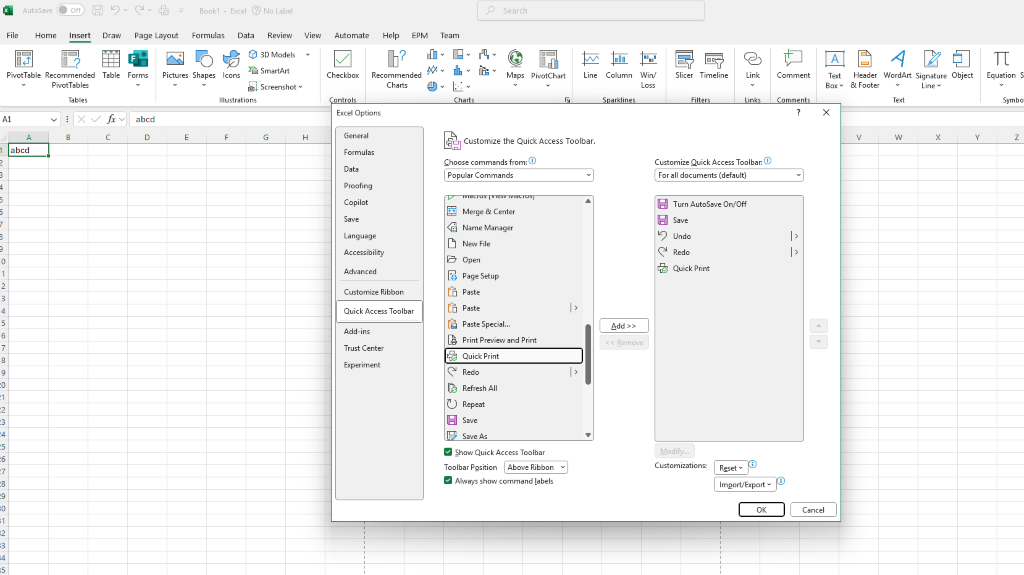The width and height of the screenshot is (1024, 575).
Task: Expand the Toolbar Position dropdown
Action: pyautogui.click(x=536, y=467)
